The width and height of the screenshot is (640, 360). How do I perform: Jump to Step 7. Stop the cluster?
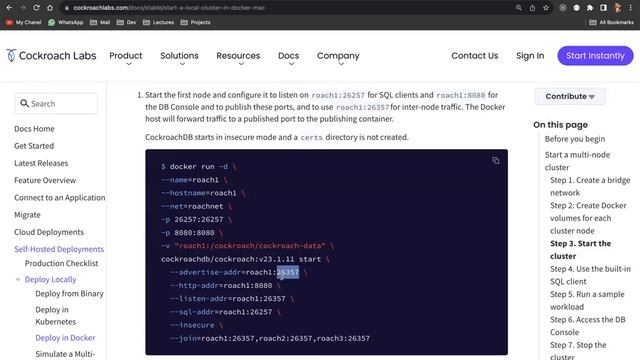pyautogui.click(x=578, y=350)
